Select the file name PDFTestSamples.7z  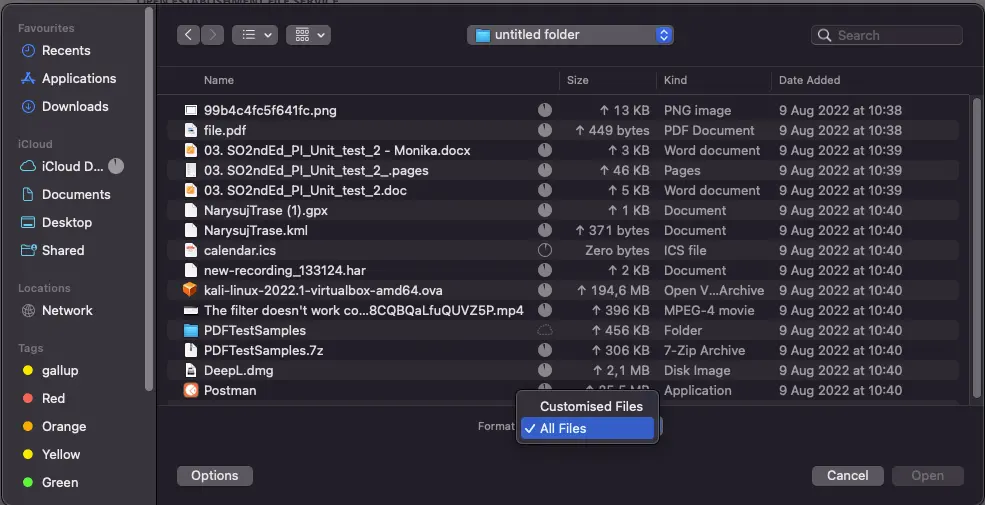pos(263,350)
